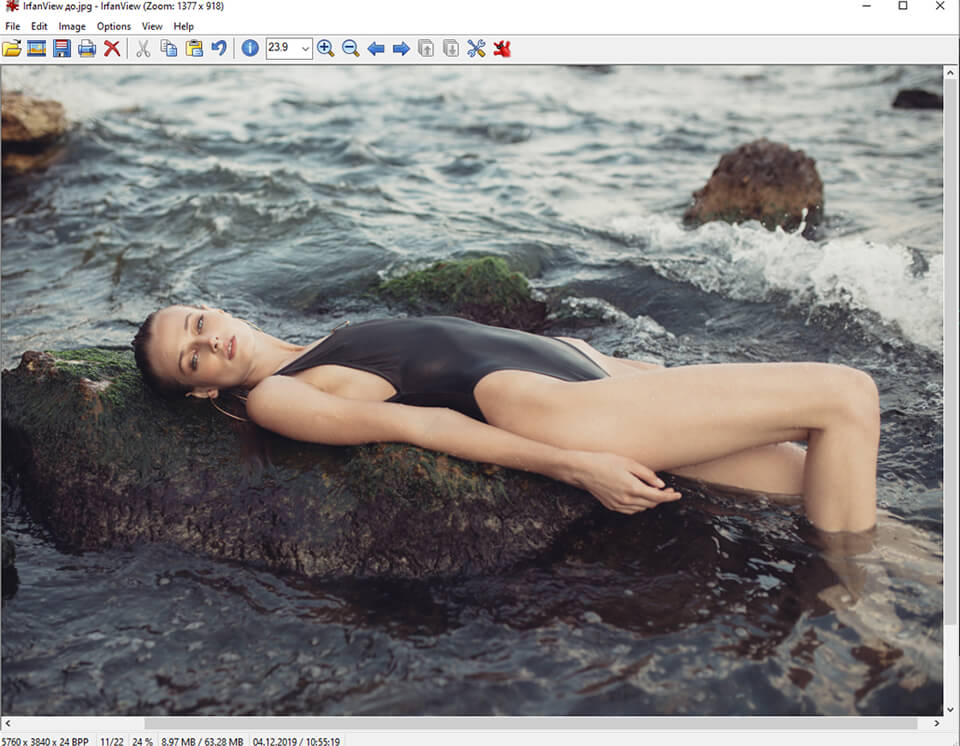Image resolution: width=960 pixels, height=746 pixels.
Task: Go to the previous image with the left arrow
Action: (376, 48)
